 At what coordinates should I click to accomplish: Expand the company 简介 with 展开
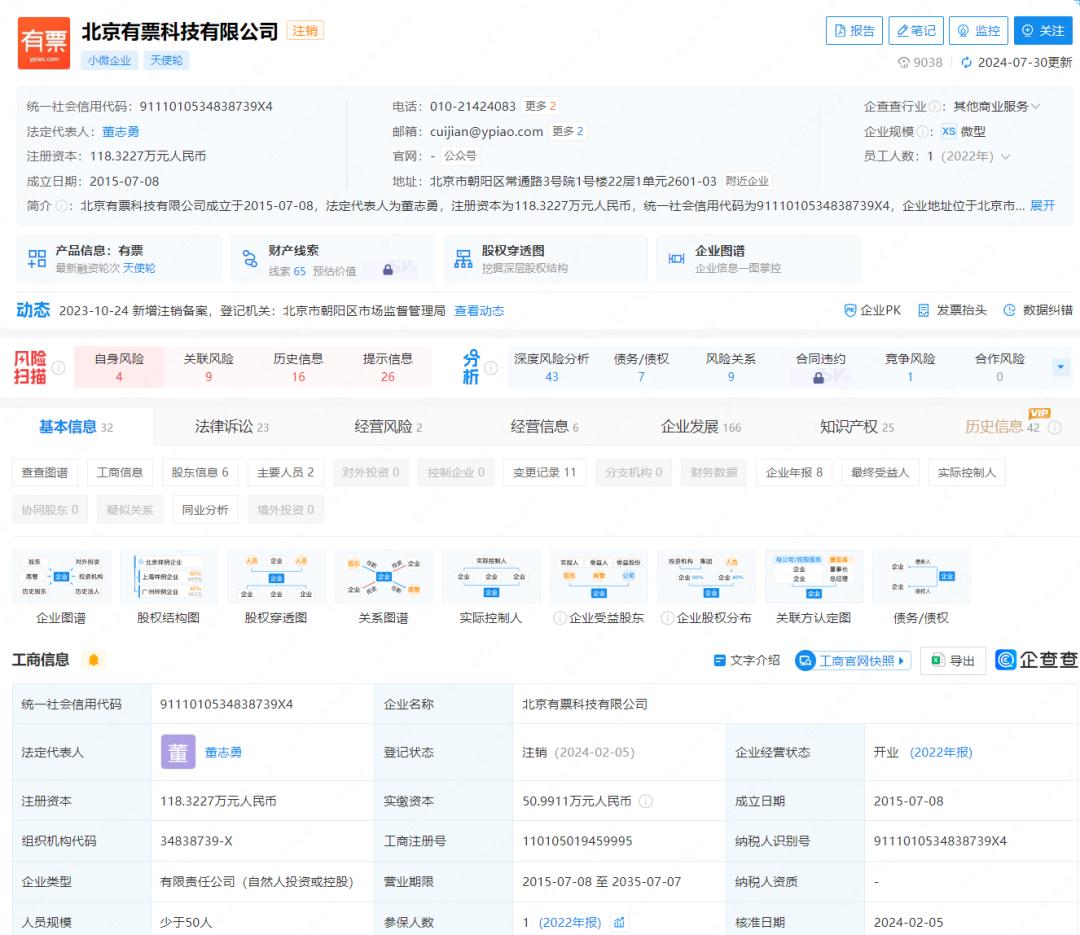click(1042, 205)
